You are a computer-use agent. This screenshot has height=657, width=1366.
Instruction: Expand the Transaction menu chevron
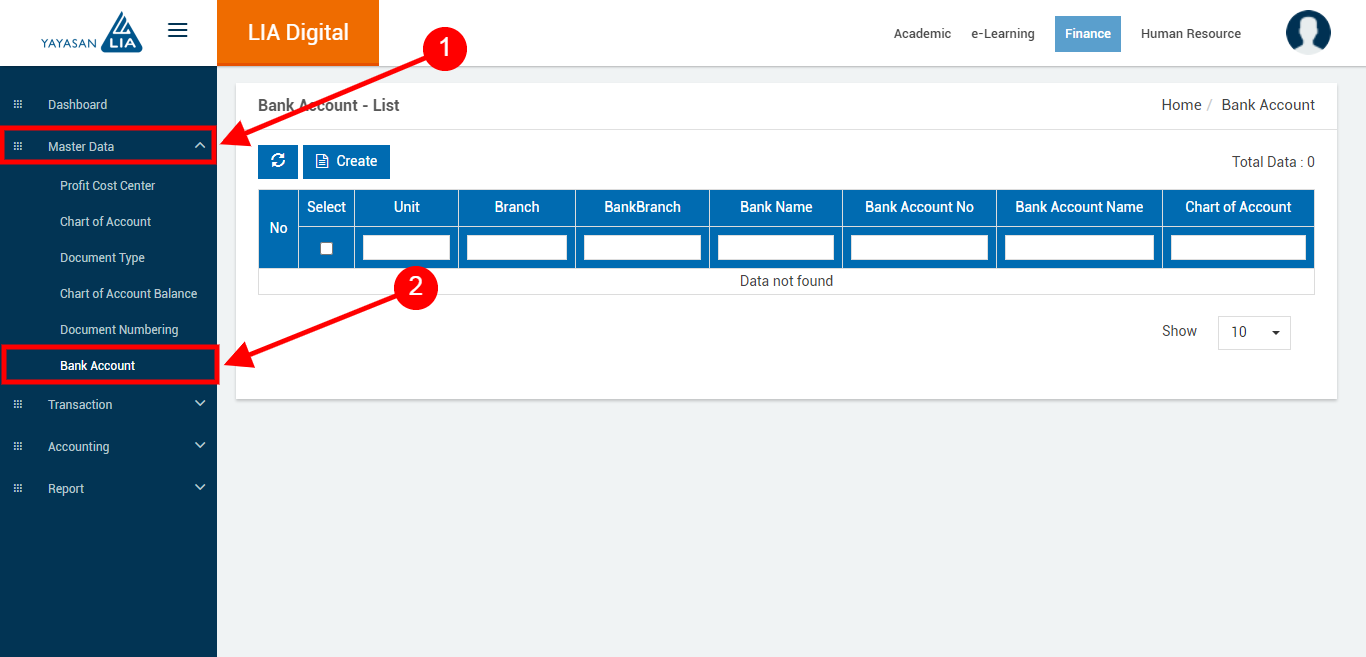pos(200,404)
